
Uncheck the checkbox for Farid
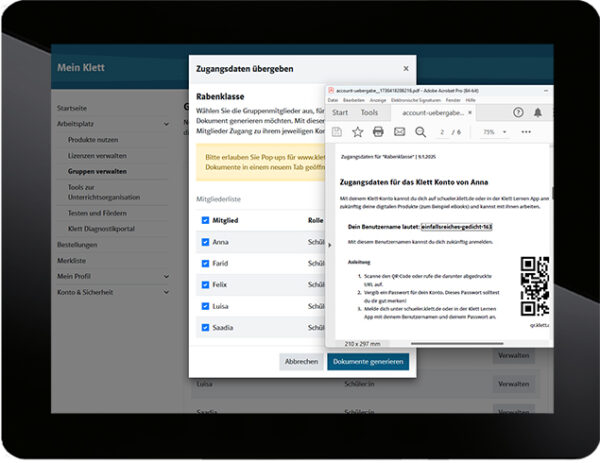tap(205, 264)
